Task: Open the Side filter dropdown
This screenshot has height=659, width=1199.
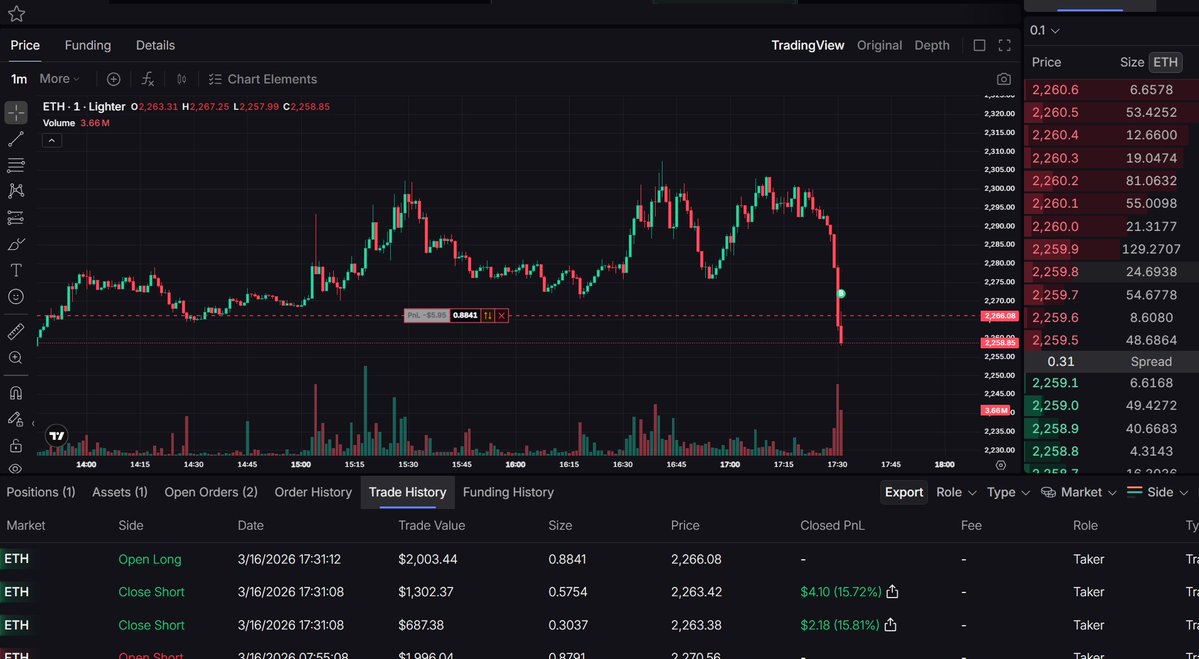Action: point(1158,492)
